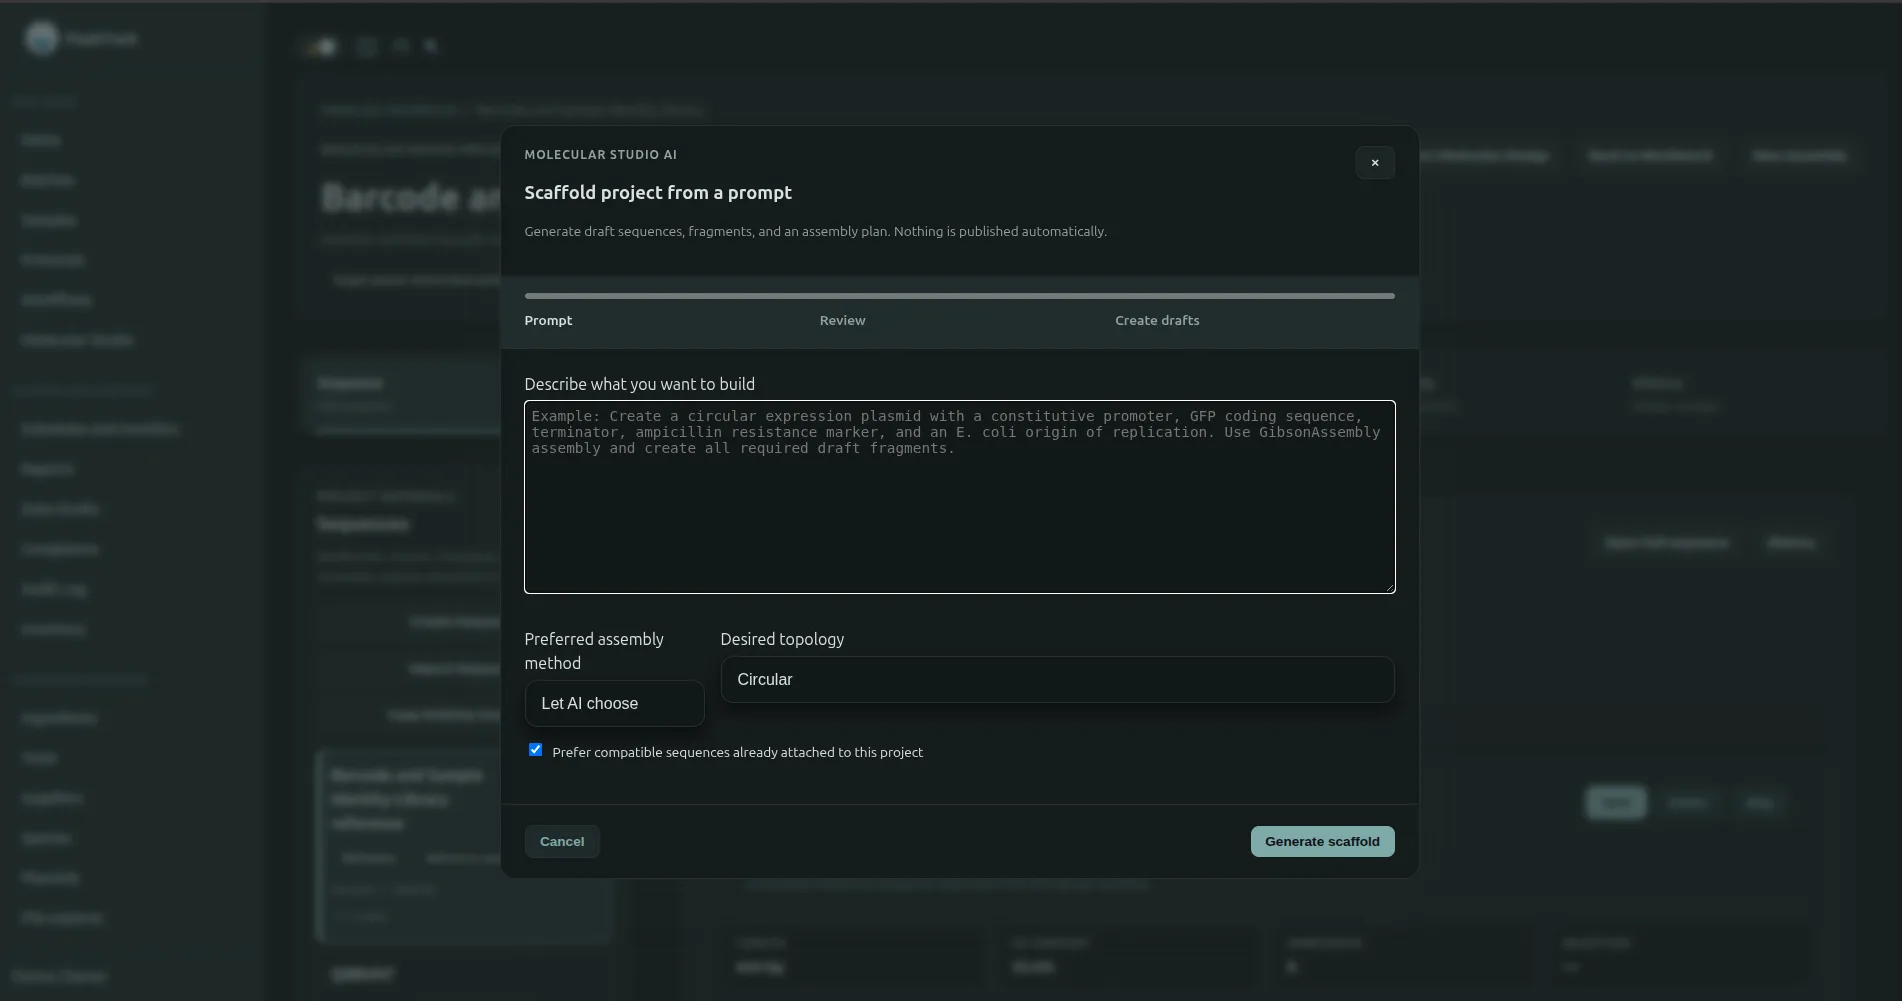The height and width of the screenshot is (1001, 1902).
Task: Click Generate scaffold button
Action: click(1322, 842)
